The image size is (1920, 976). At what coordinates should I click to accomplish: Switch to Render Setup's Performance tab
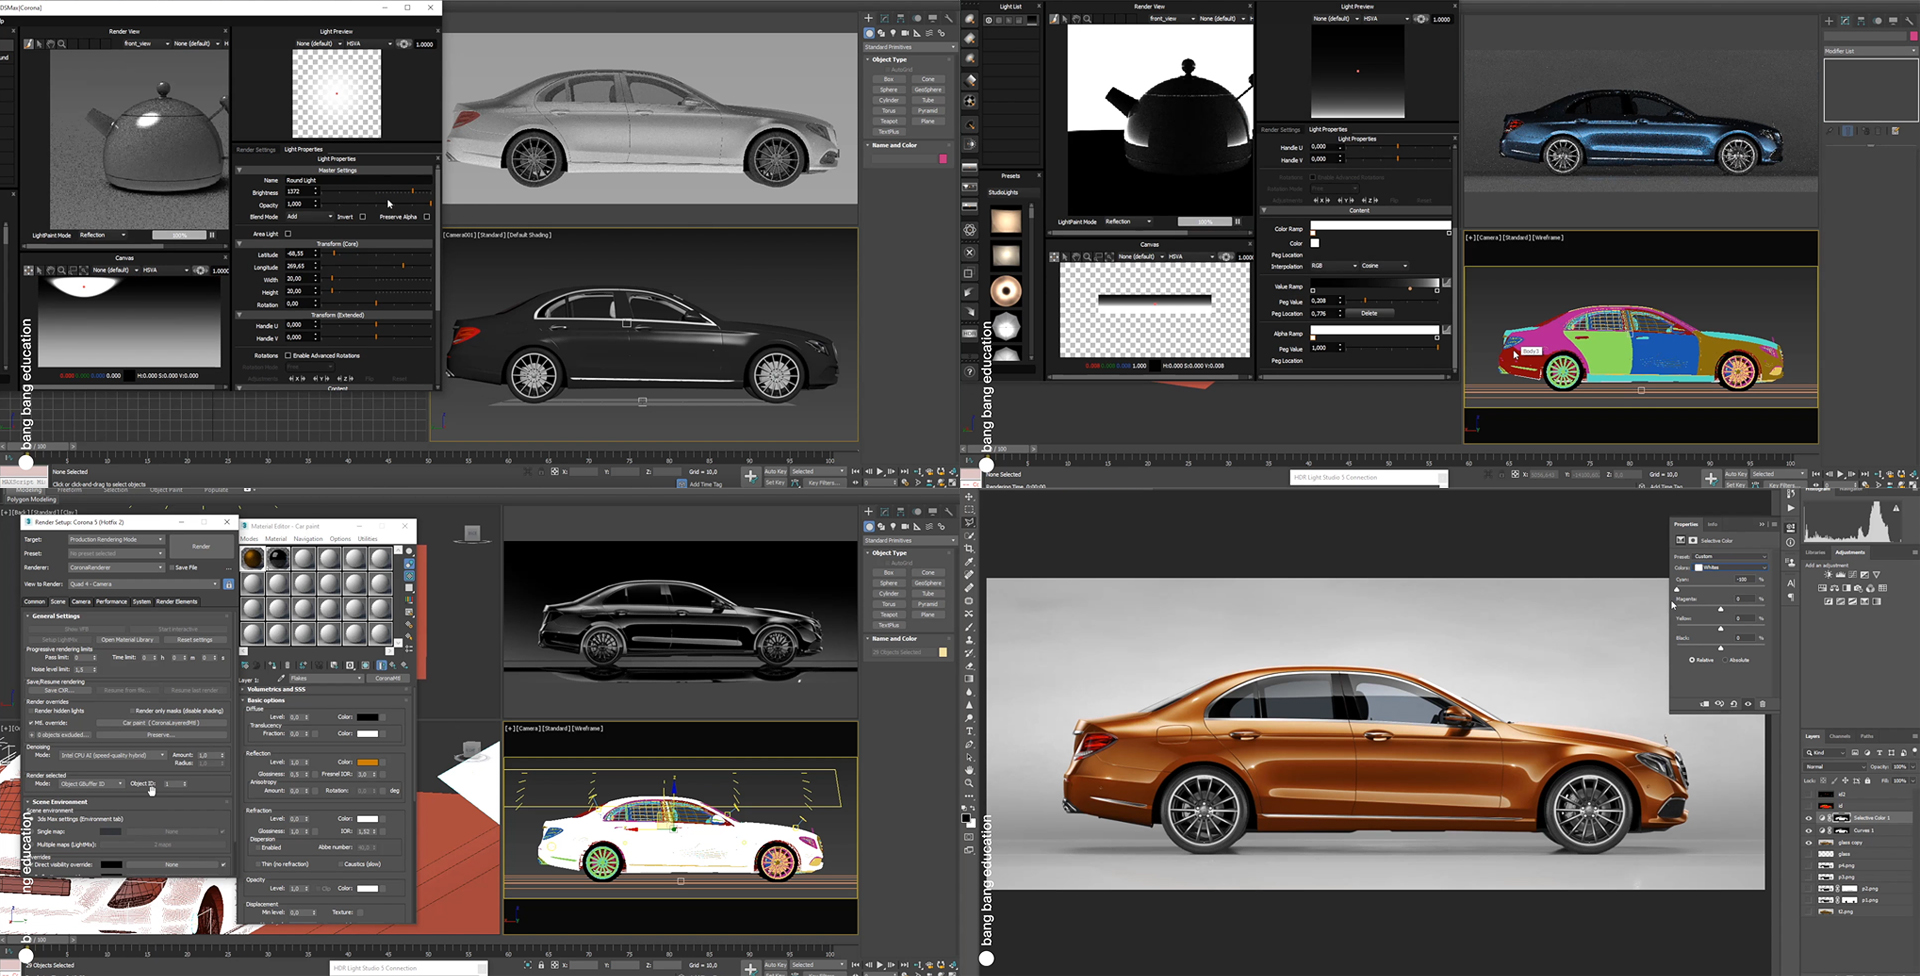click(x=111, y=601)
